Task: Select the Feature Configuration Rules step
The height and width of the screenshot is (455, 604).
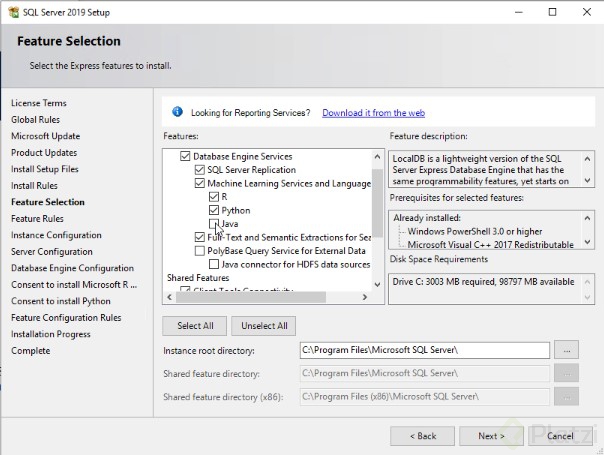Action: (66, 318)
